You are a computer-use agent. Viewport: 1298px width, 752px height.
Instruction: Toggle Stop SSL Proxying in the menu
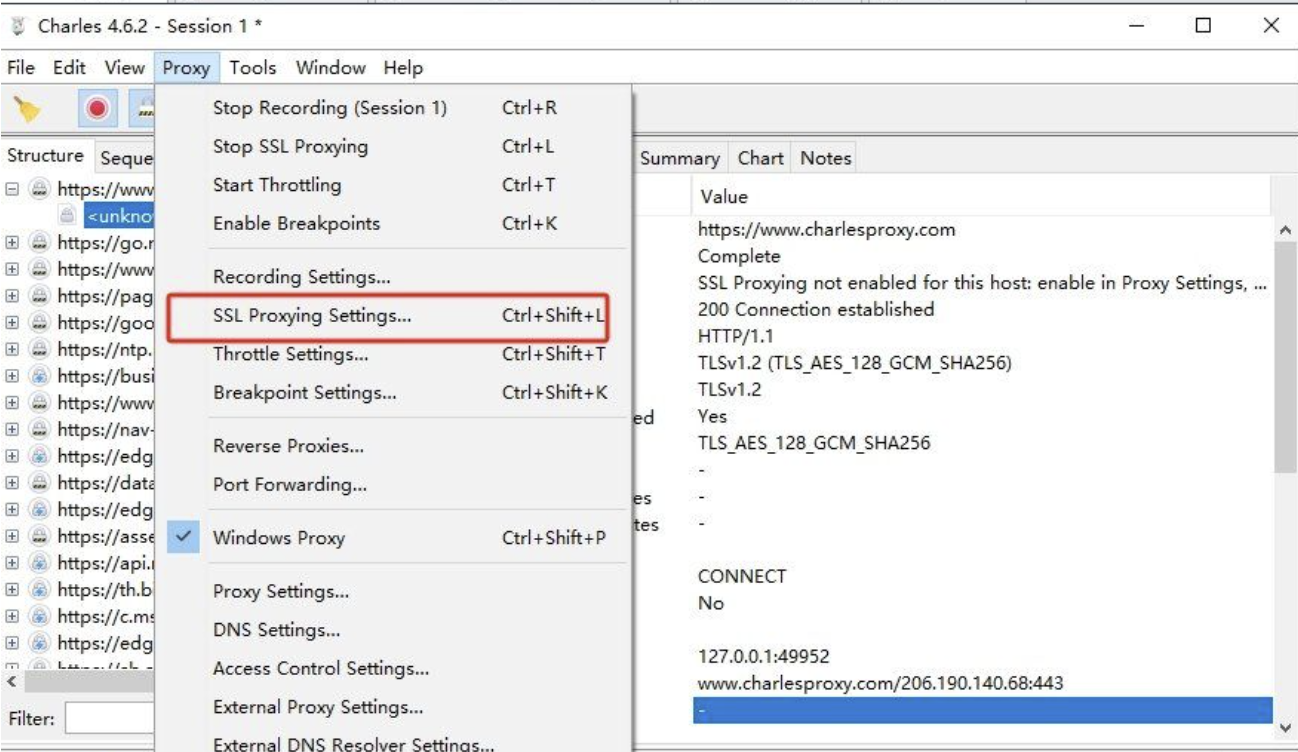click(290, 147)
